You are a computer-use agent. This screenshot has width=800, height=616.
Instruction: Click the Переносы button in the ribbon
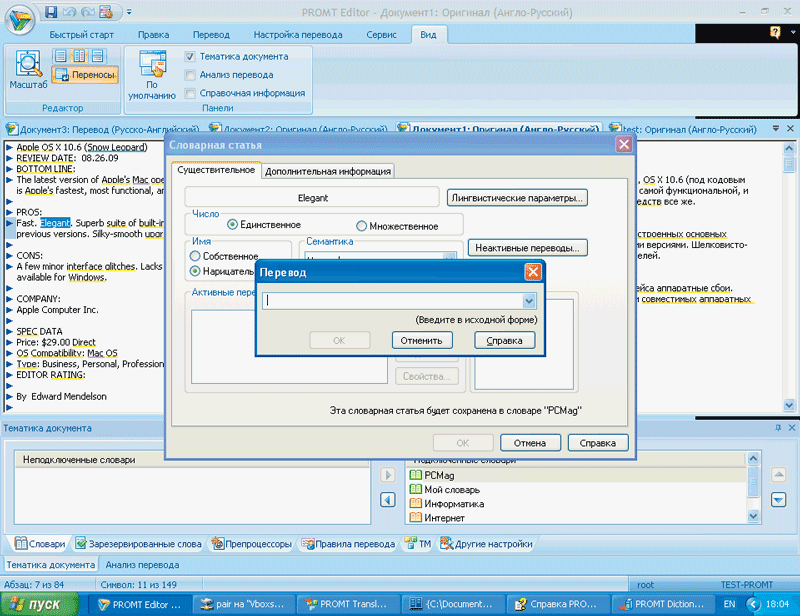click(x=85, y=74)
